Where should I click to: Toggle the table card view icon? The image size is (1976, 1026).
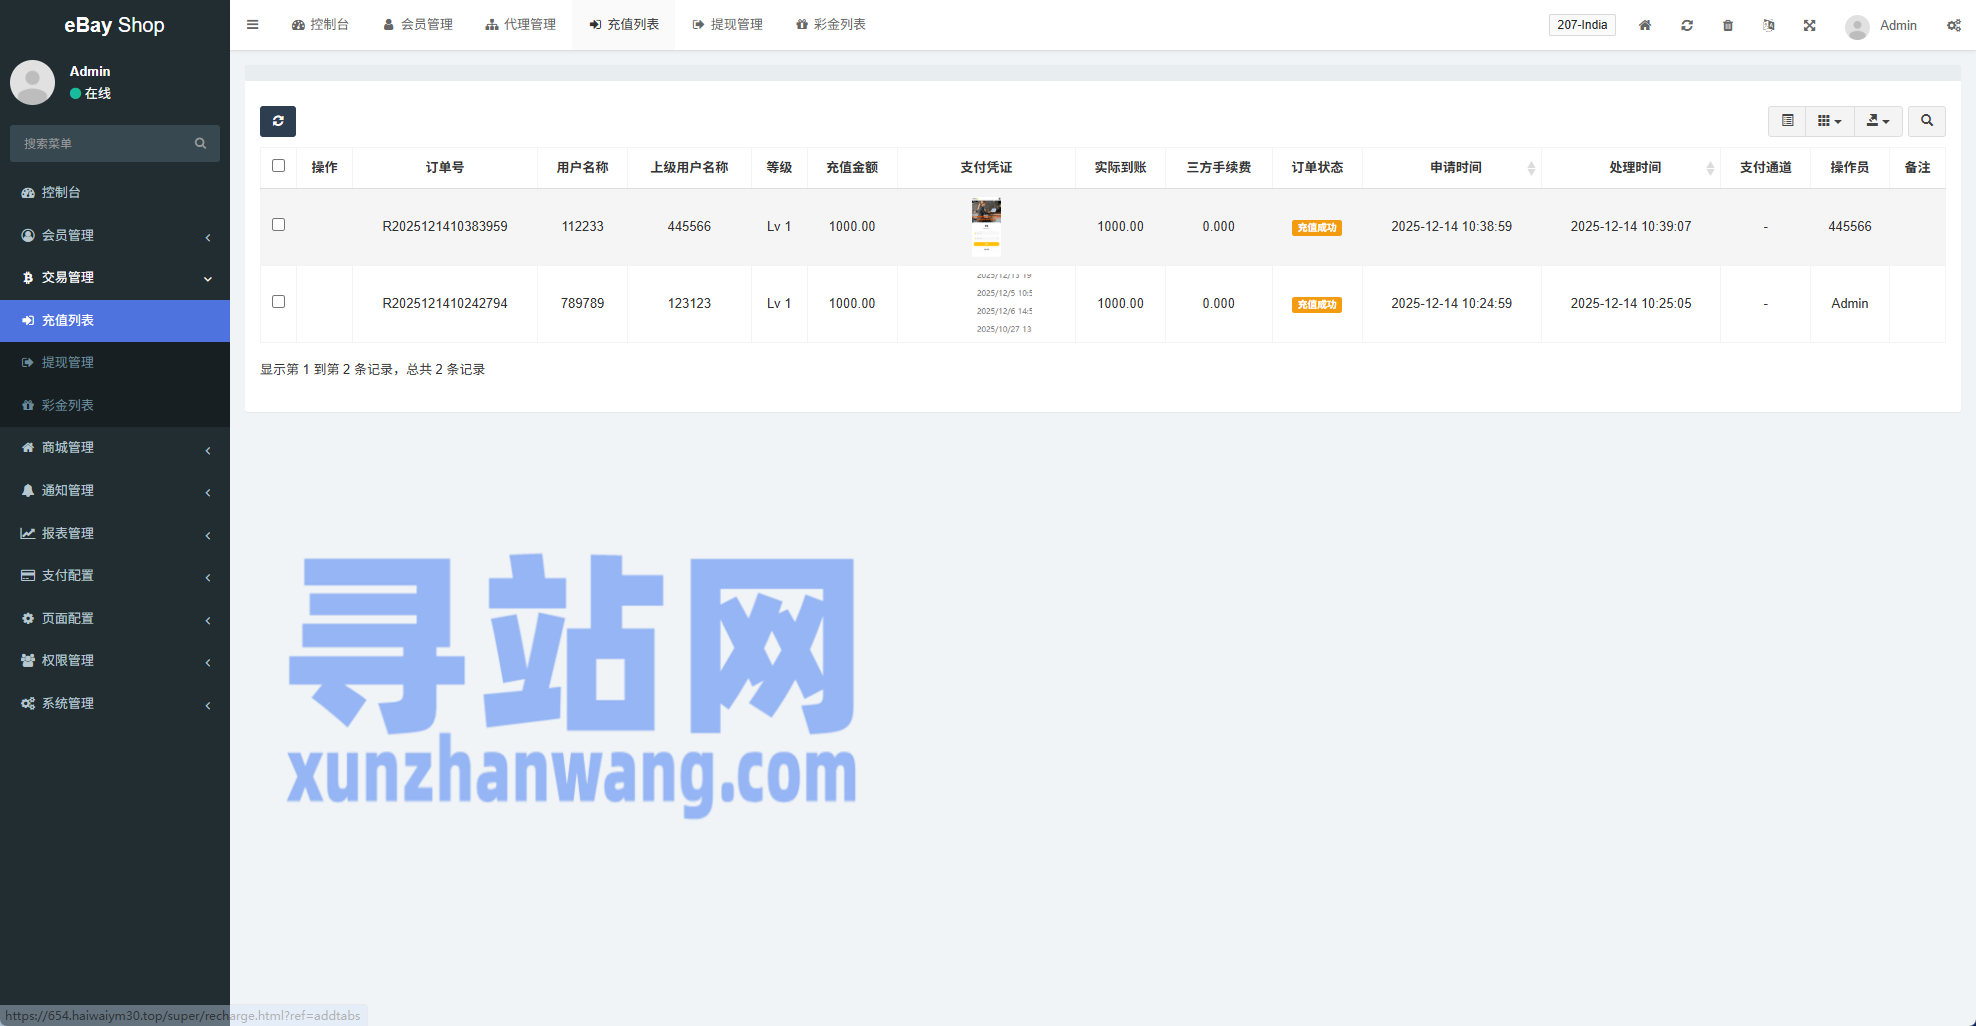click(1787, 121)
